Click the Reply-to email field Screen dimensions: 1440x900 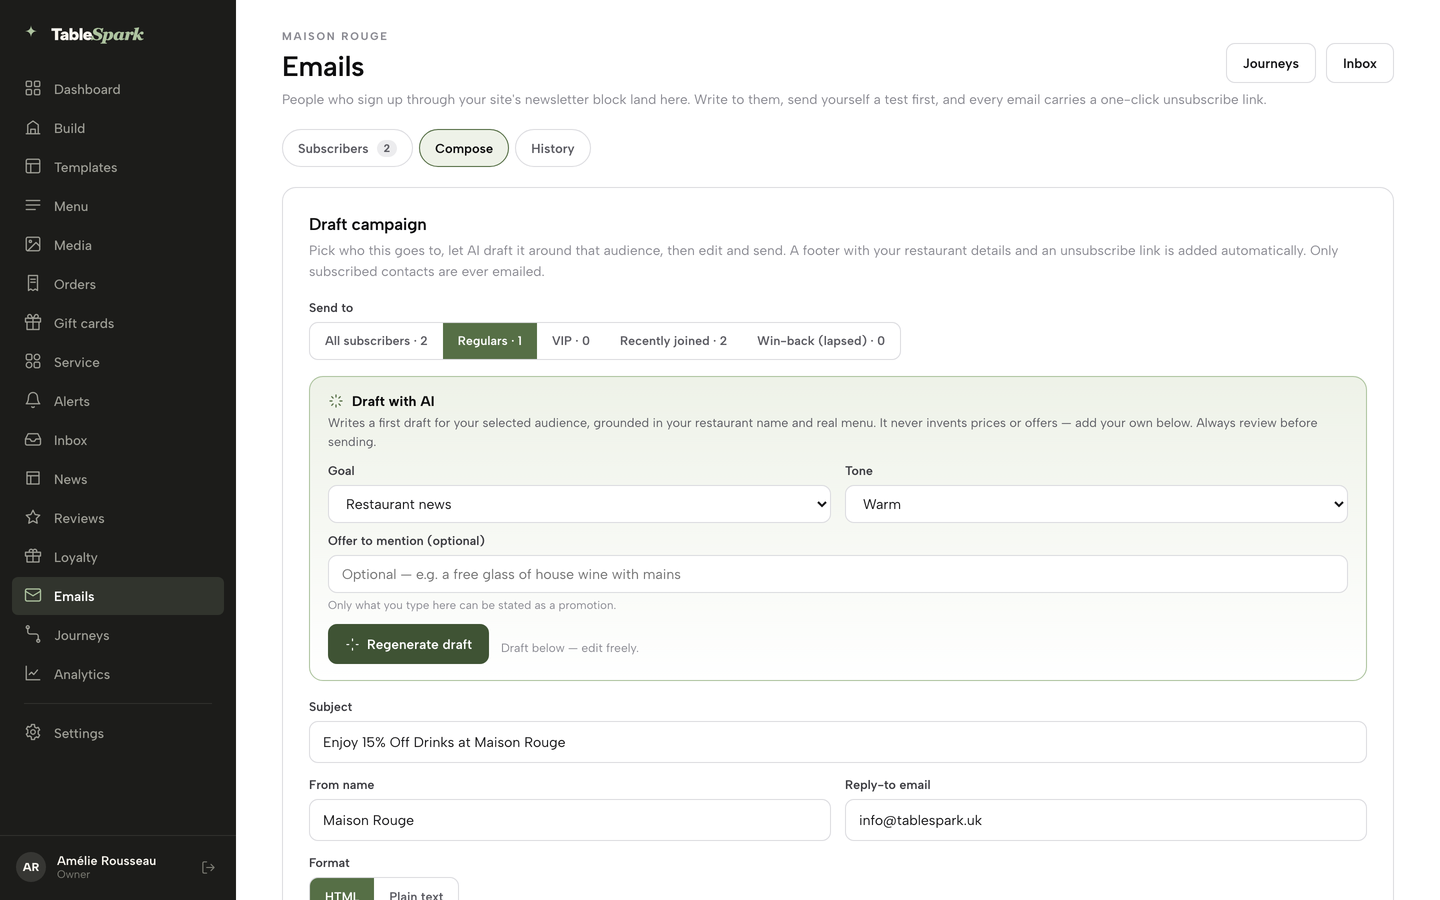[x=1106, y=820]
